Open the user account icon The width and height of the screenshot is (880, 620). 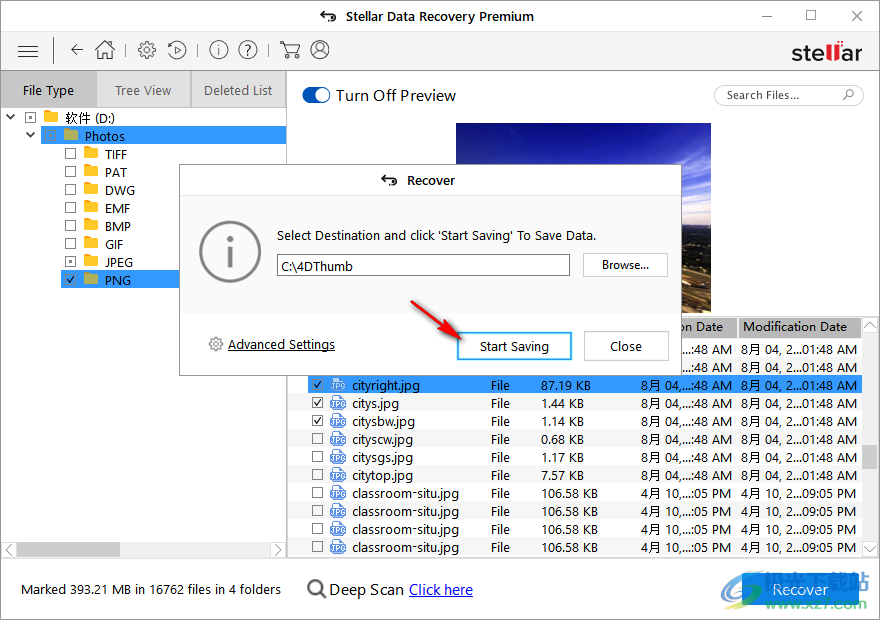(x=320, y=50)
